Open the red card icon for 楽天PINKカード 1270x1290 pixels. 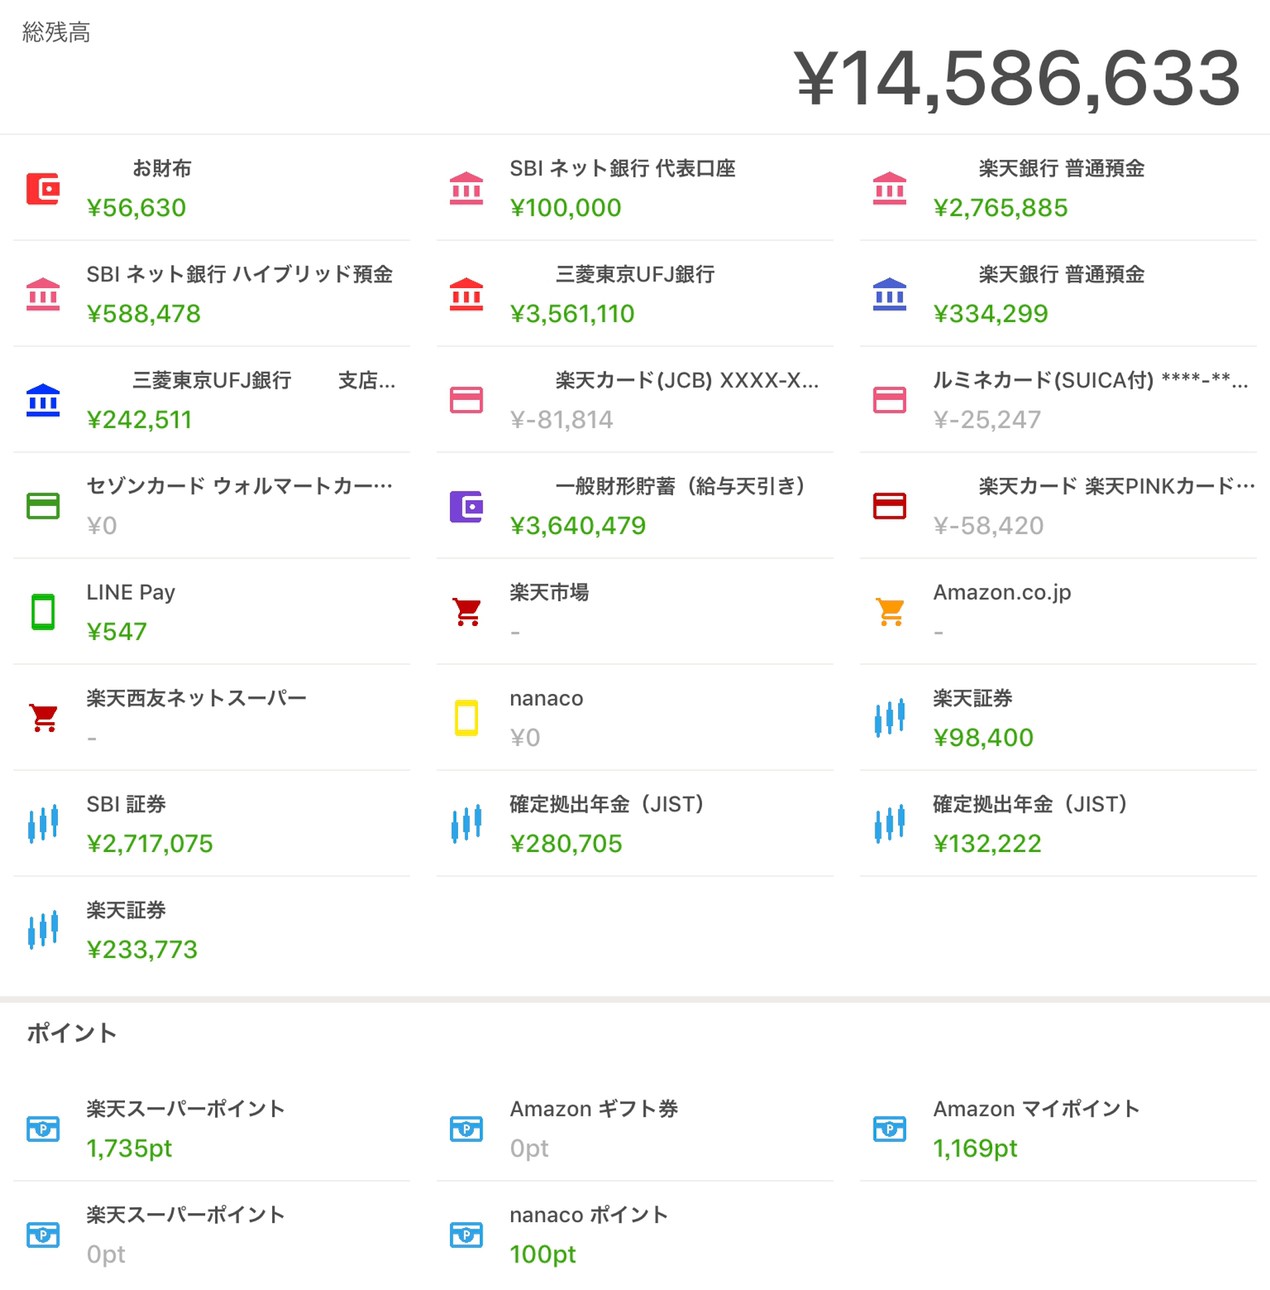890,506
